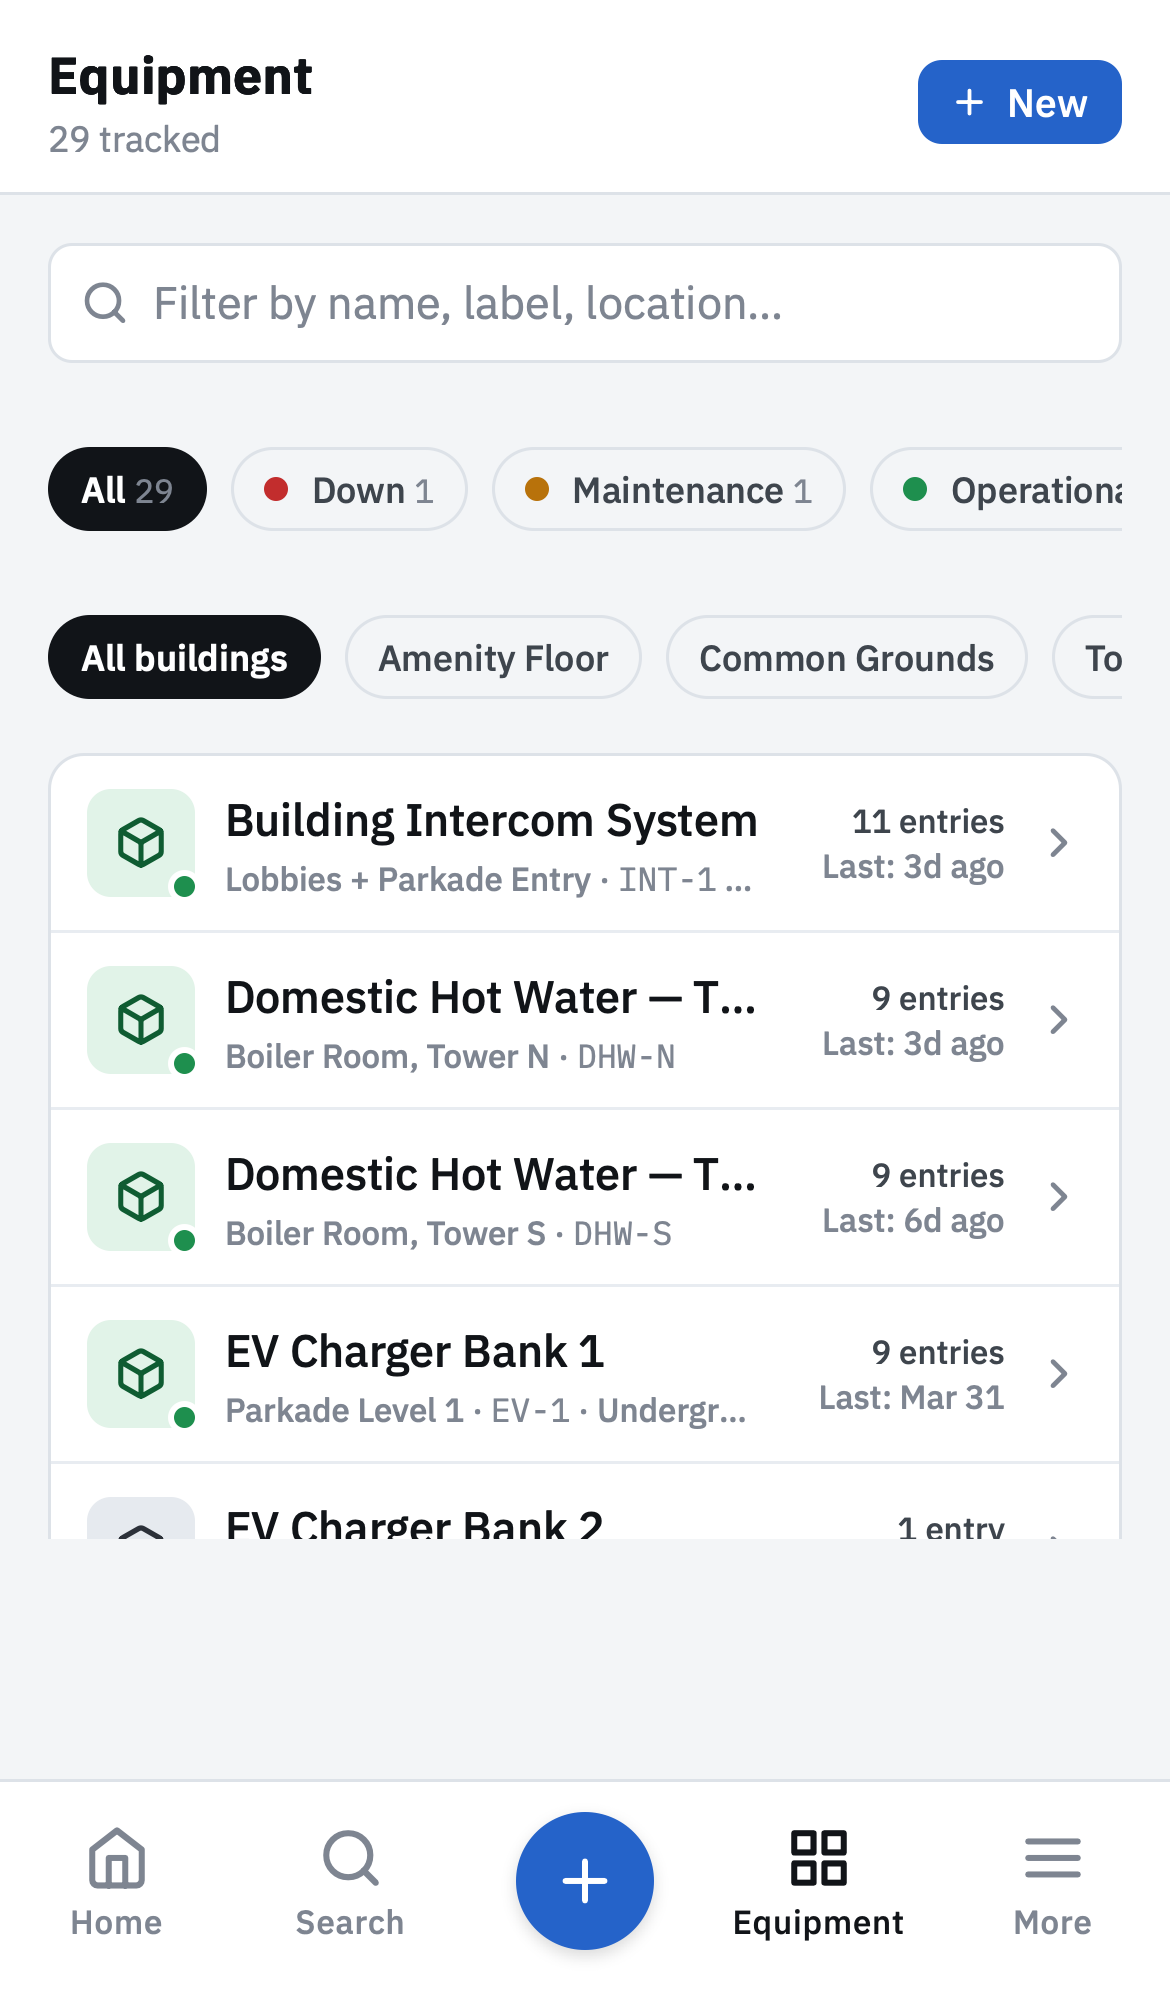
Task: Filter by Operational status
Action: pyautogui.click(x=997, y=489)
